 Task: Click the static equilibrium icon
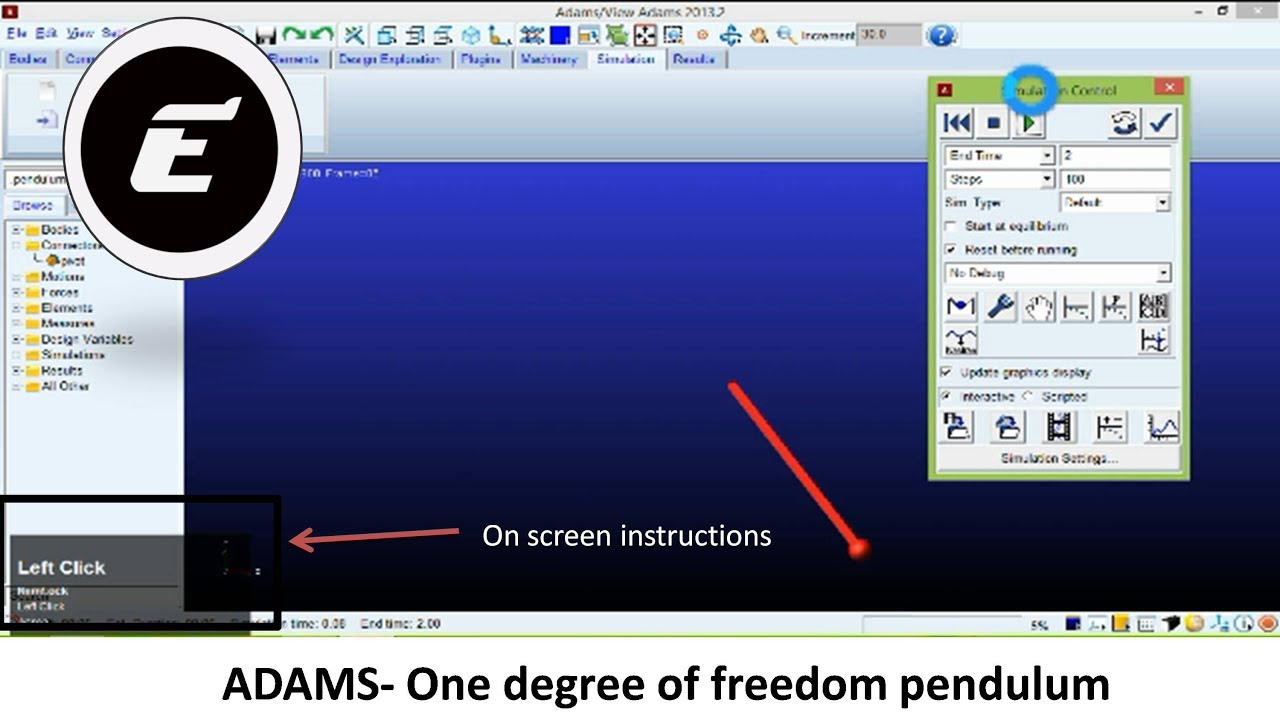tap(960, 307)
